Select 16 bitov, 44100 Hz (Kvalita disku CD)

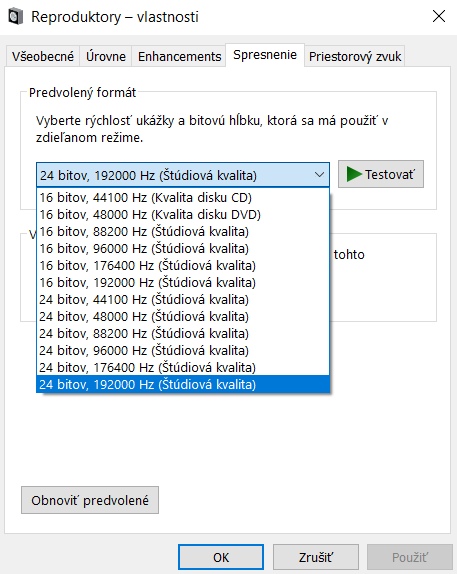coord(183,198)
